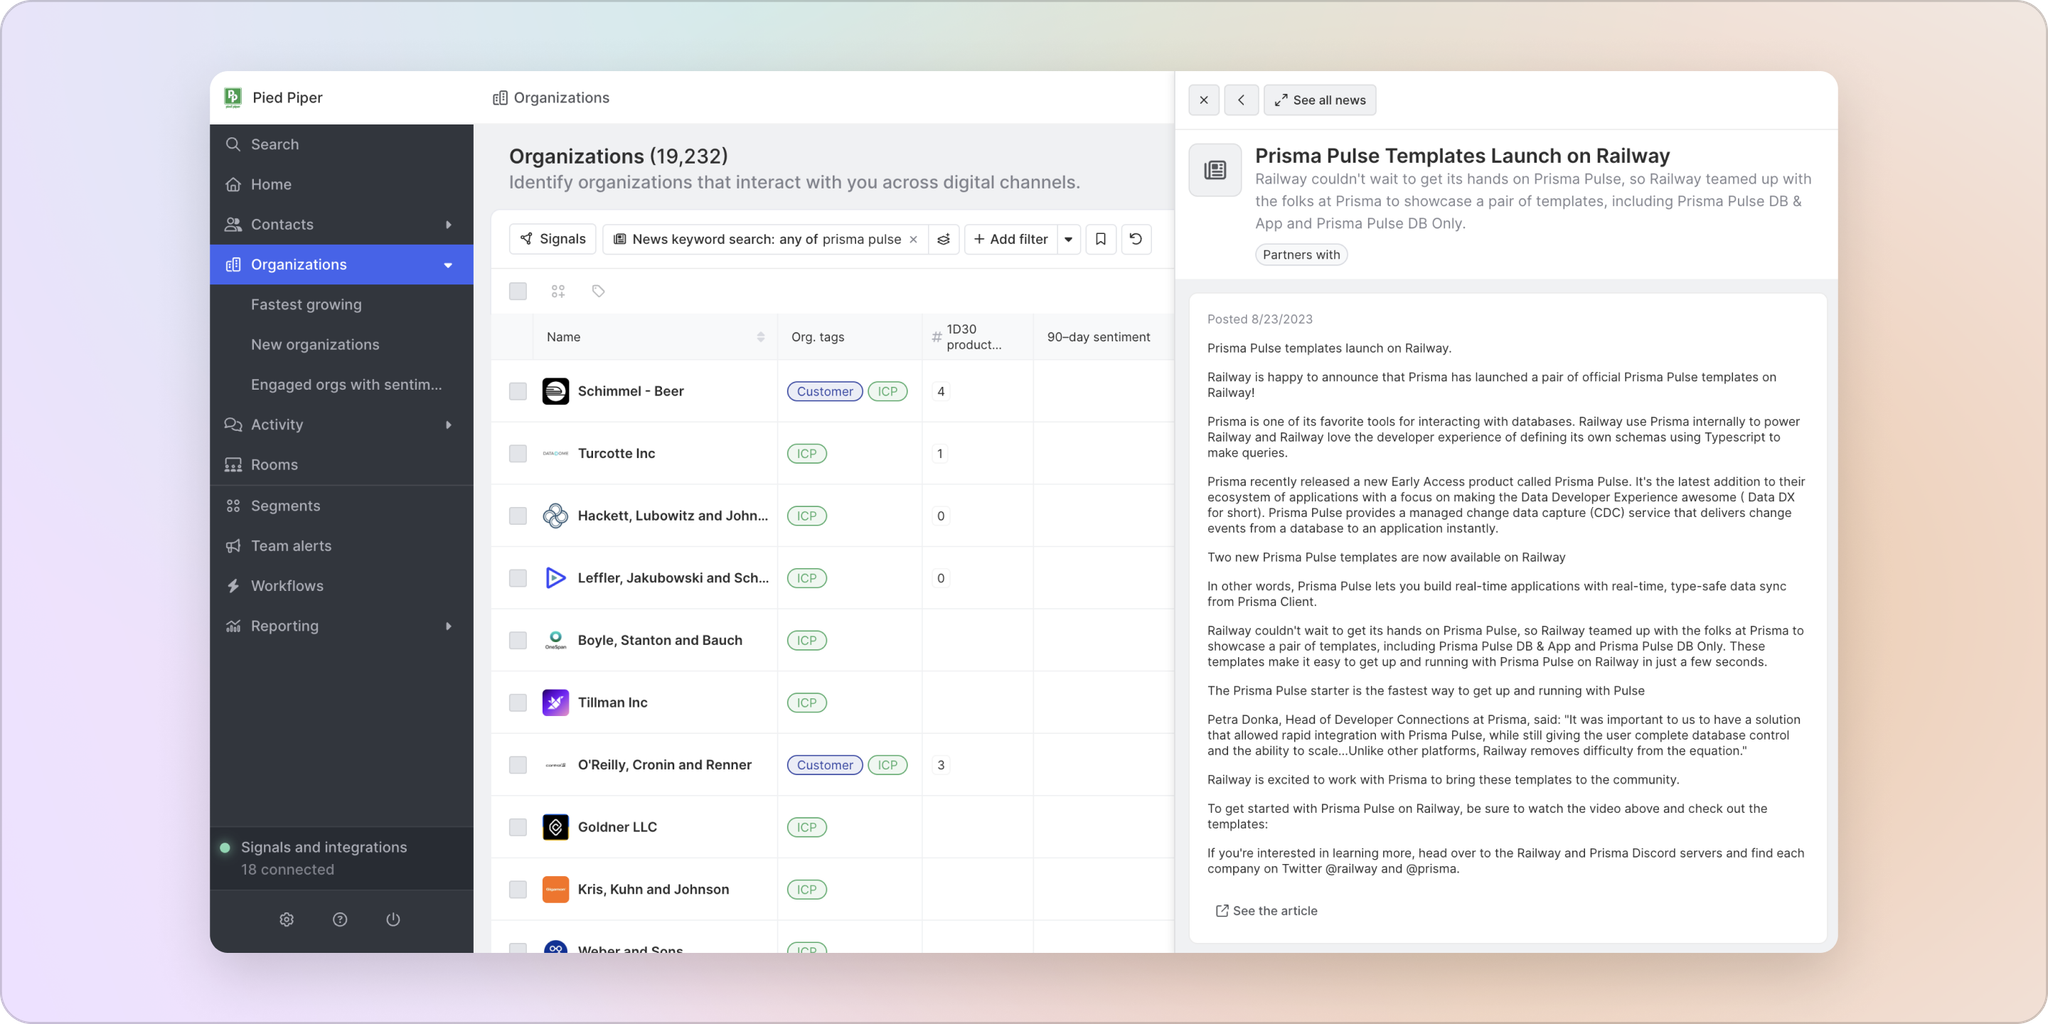Reset filters with the undo arrow icon

[1136, 239]
